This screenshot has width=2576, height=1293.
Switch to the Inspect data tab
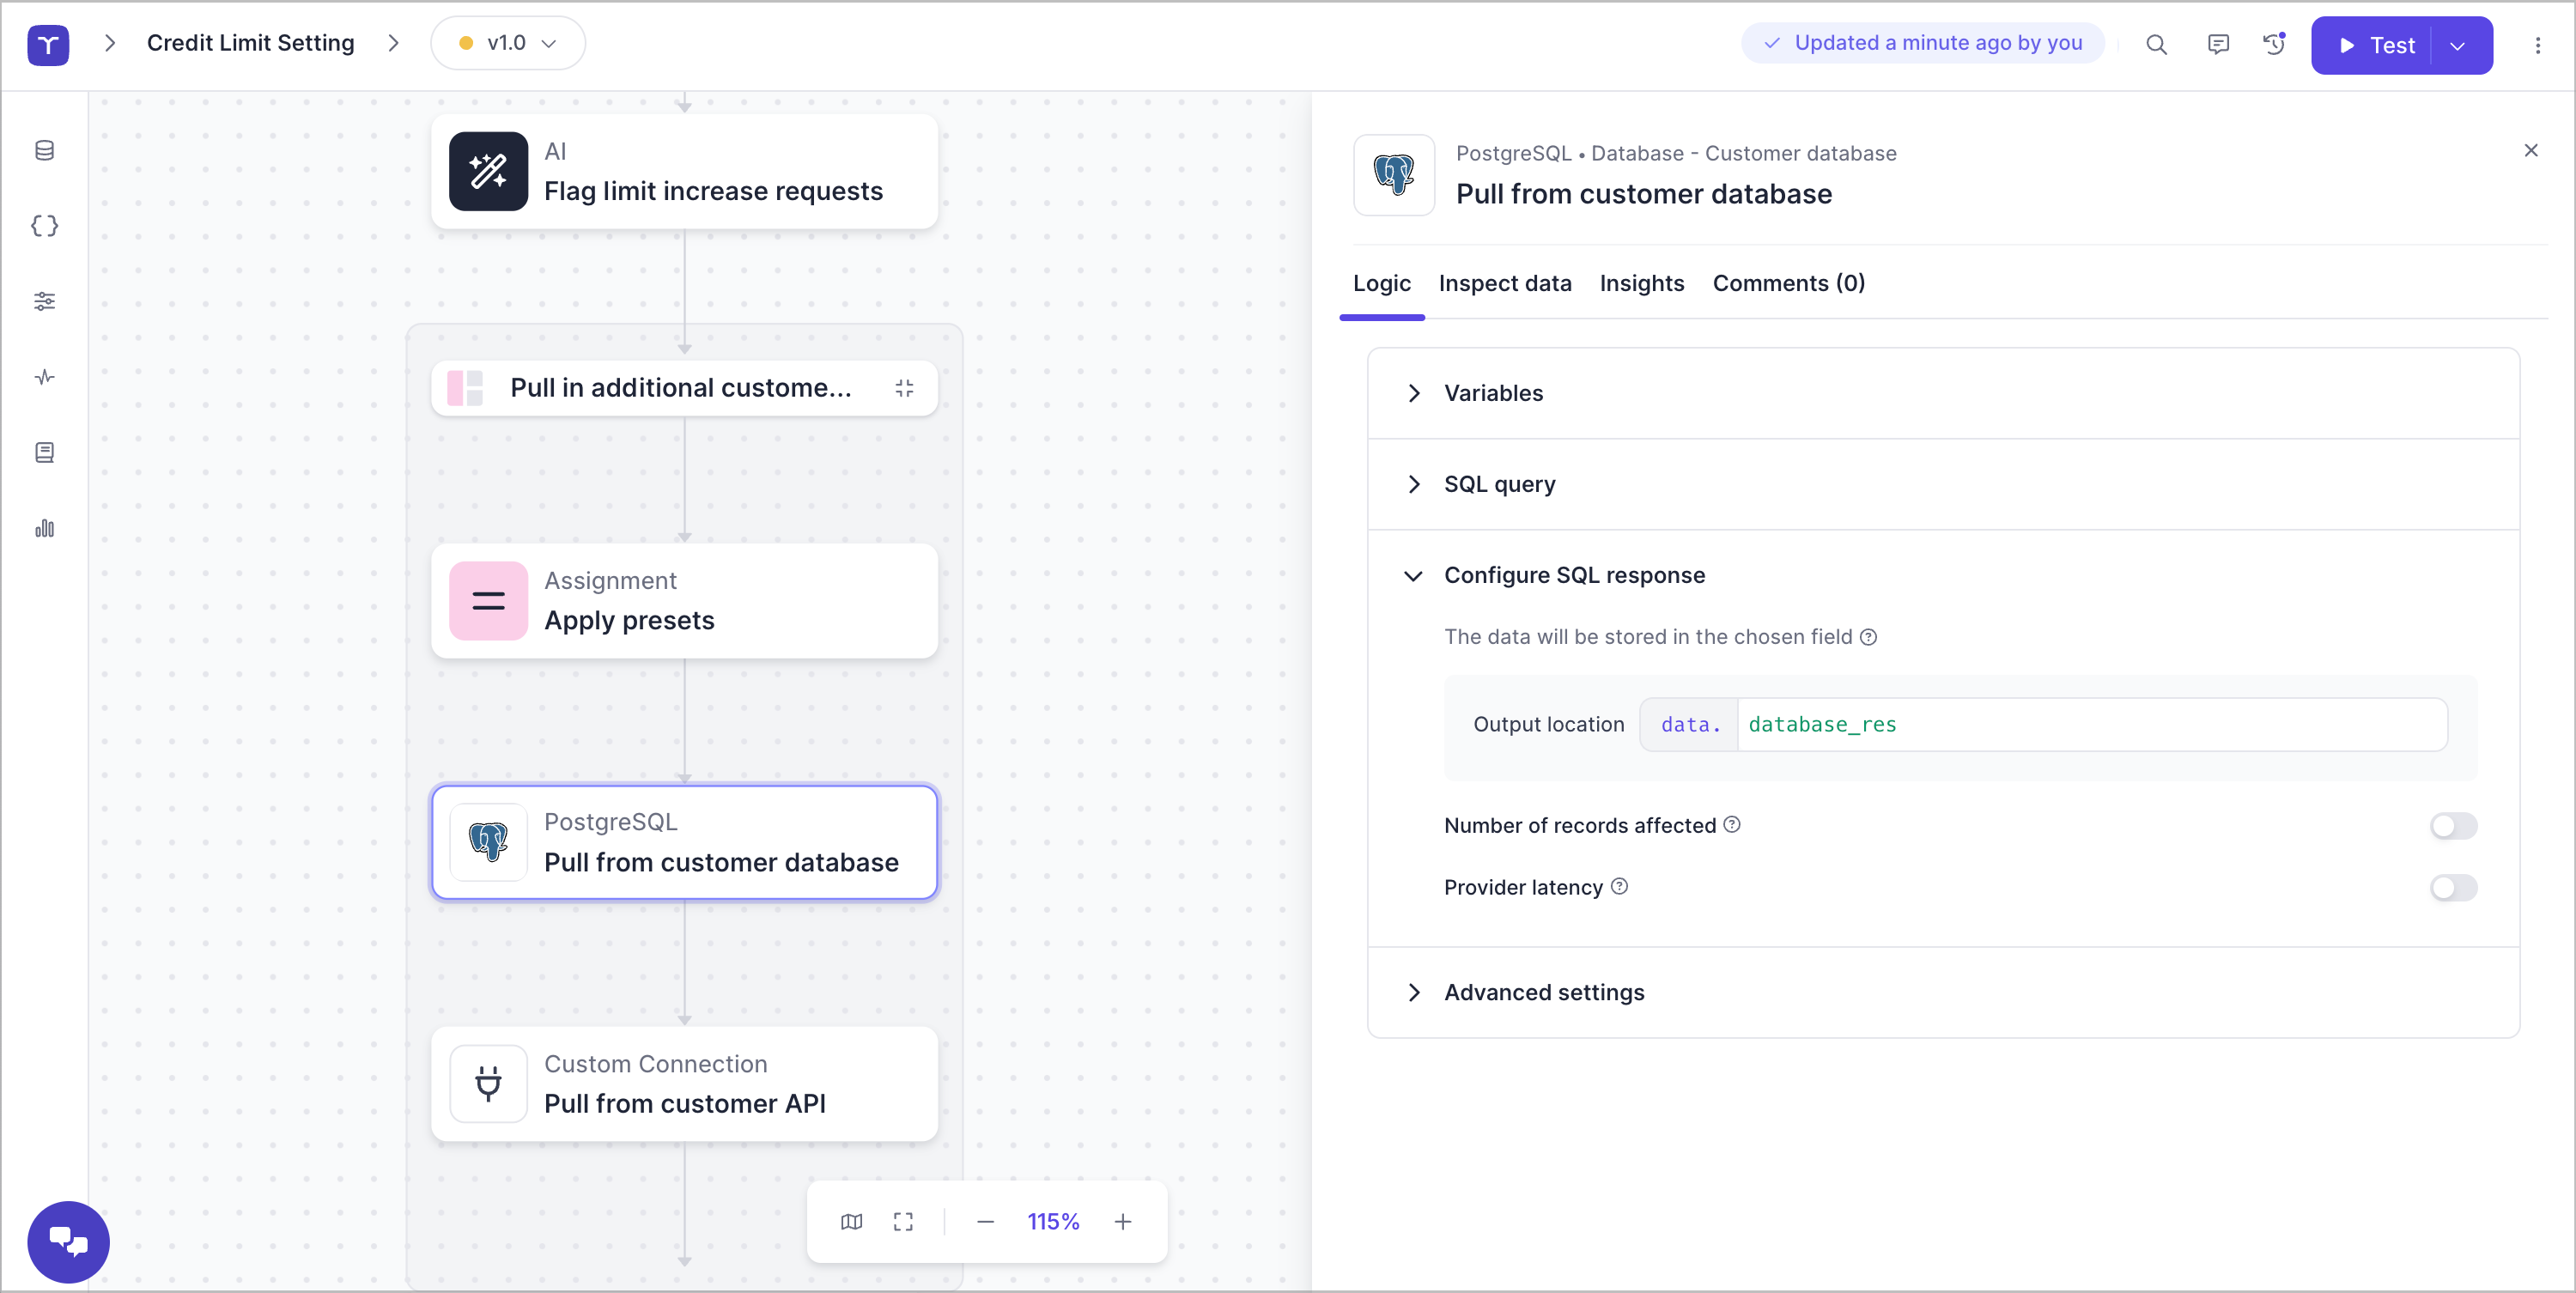coord(1504,283)
